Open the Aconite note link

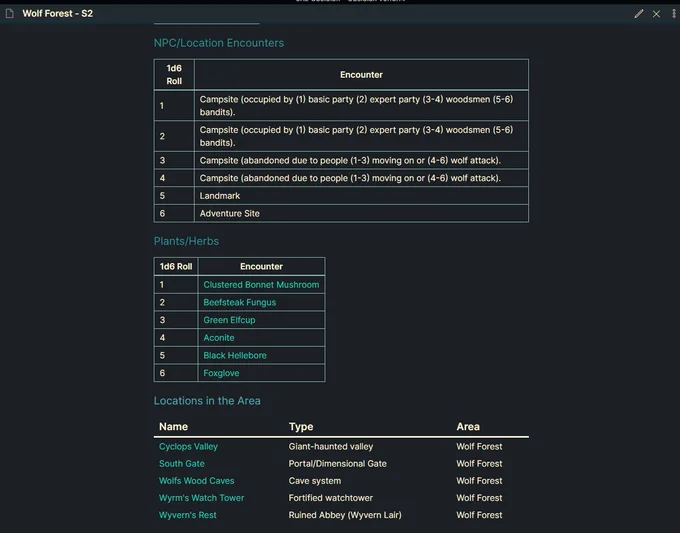coord(219,337)
